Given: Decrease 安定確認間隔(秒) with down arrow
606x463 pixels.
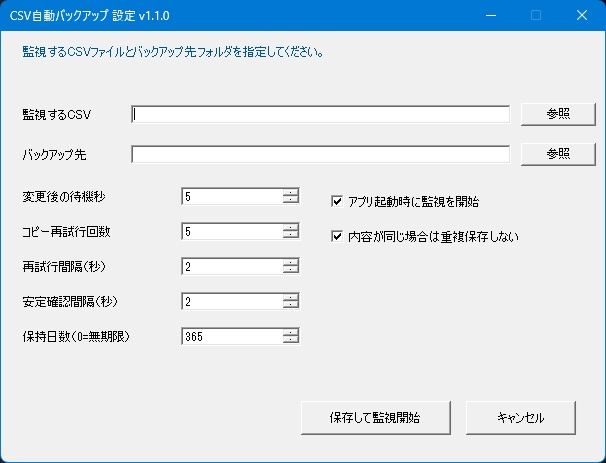Looking at the screenshot, I should click(x=291, y=305).
